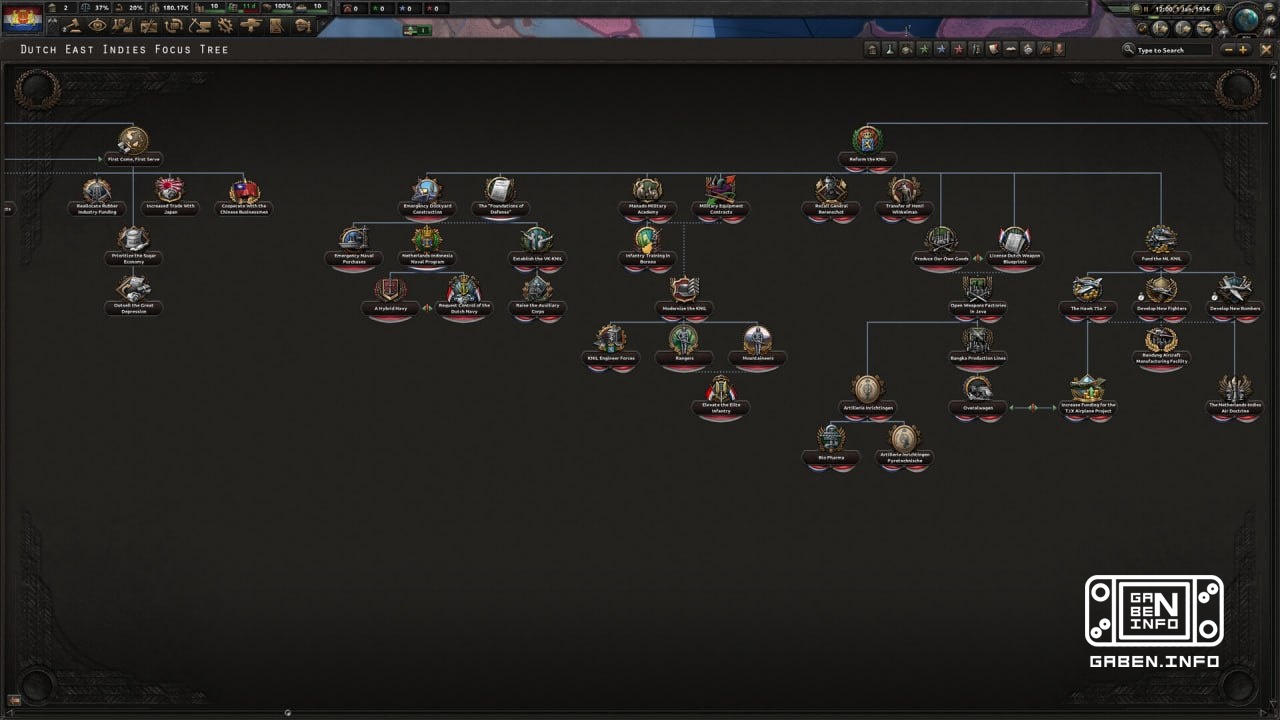Viewport: 1280px width, 720px height.
Task: Select the Emergency Naval Purchases focus
Action: pos(354,246)
